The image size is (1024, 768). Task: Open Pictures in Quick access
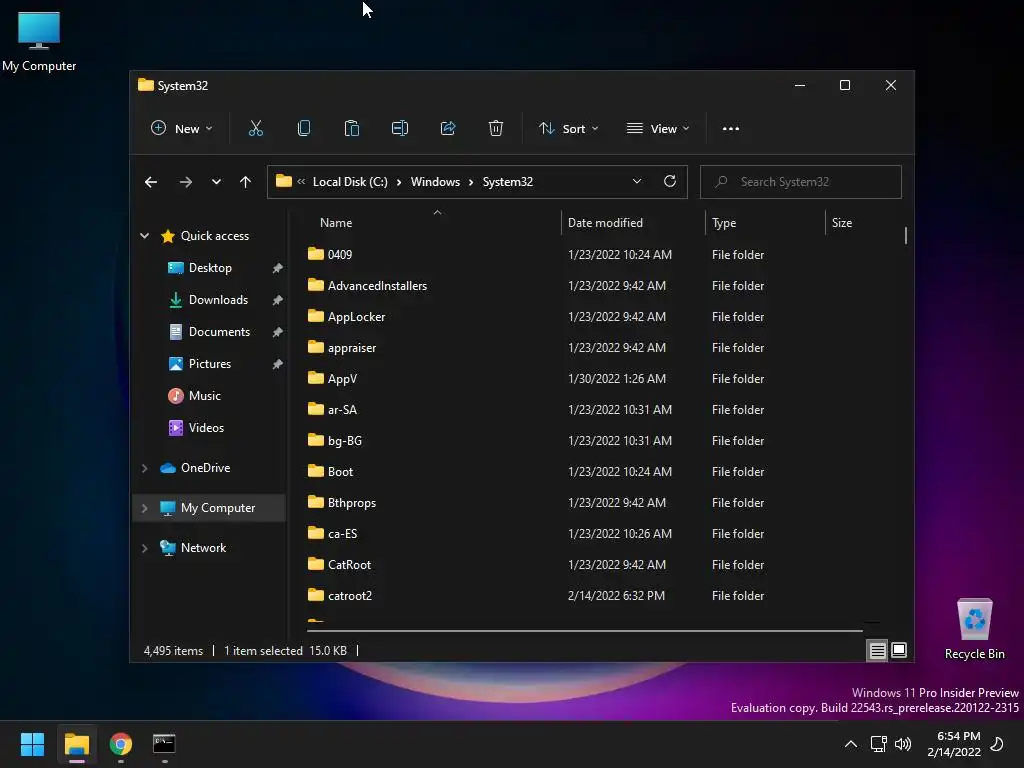210,364
